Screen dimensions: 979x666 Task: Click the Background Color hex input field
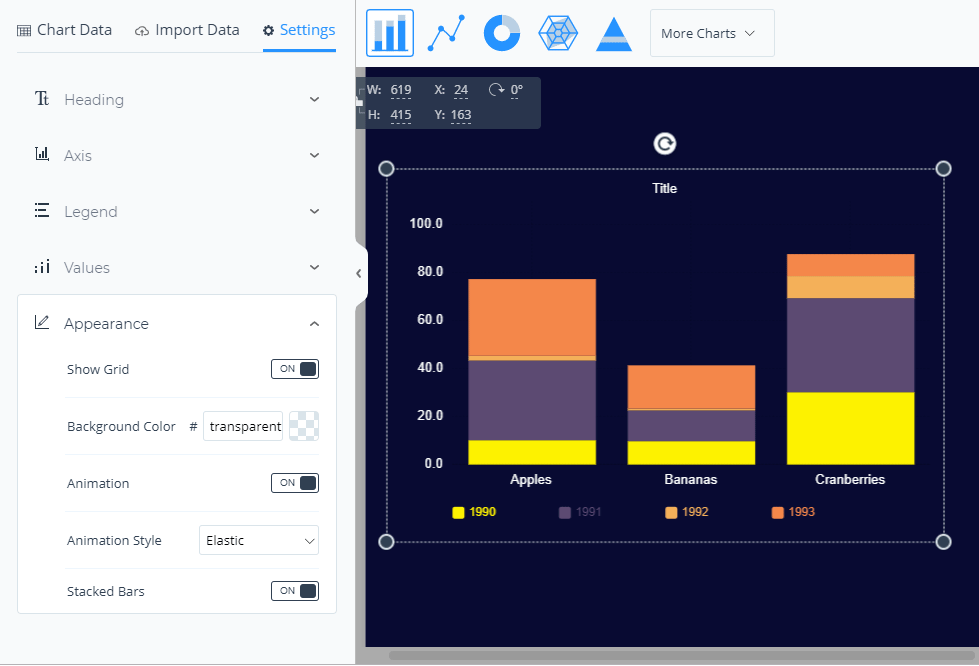coord(245,426)
